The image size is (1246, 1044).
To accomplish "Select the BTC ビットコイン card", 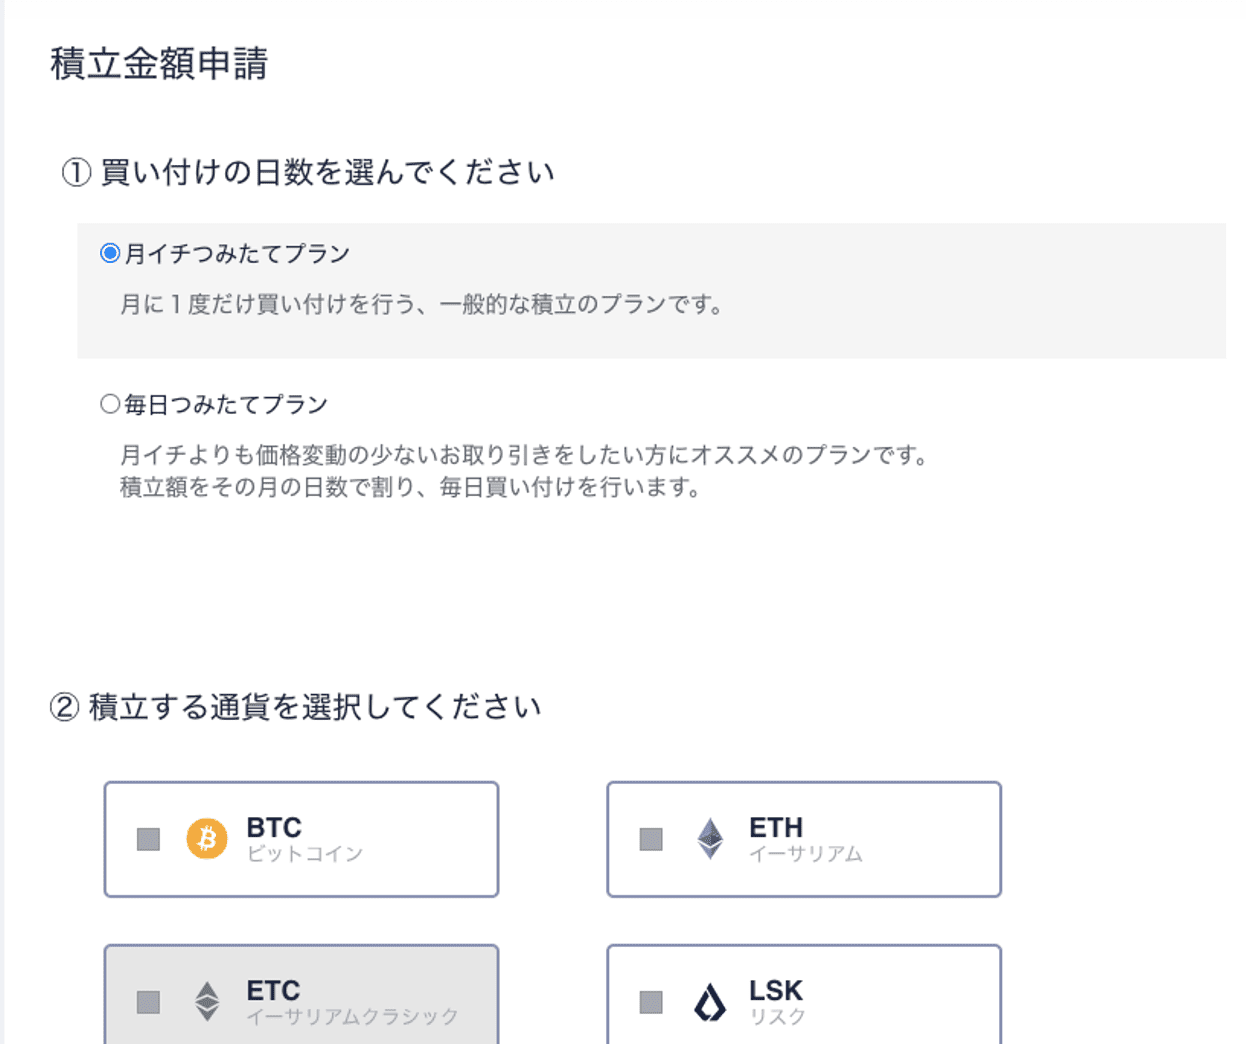I will click(300, 839).
